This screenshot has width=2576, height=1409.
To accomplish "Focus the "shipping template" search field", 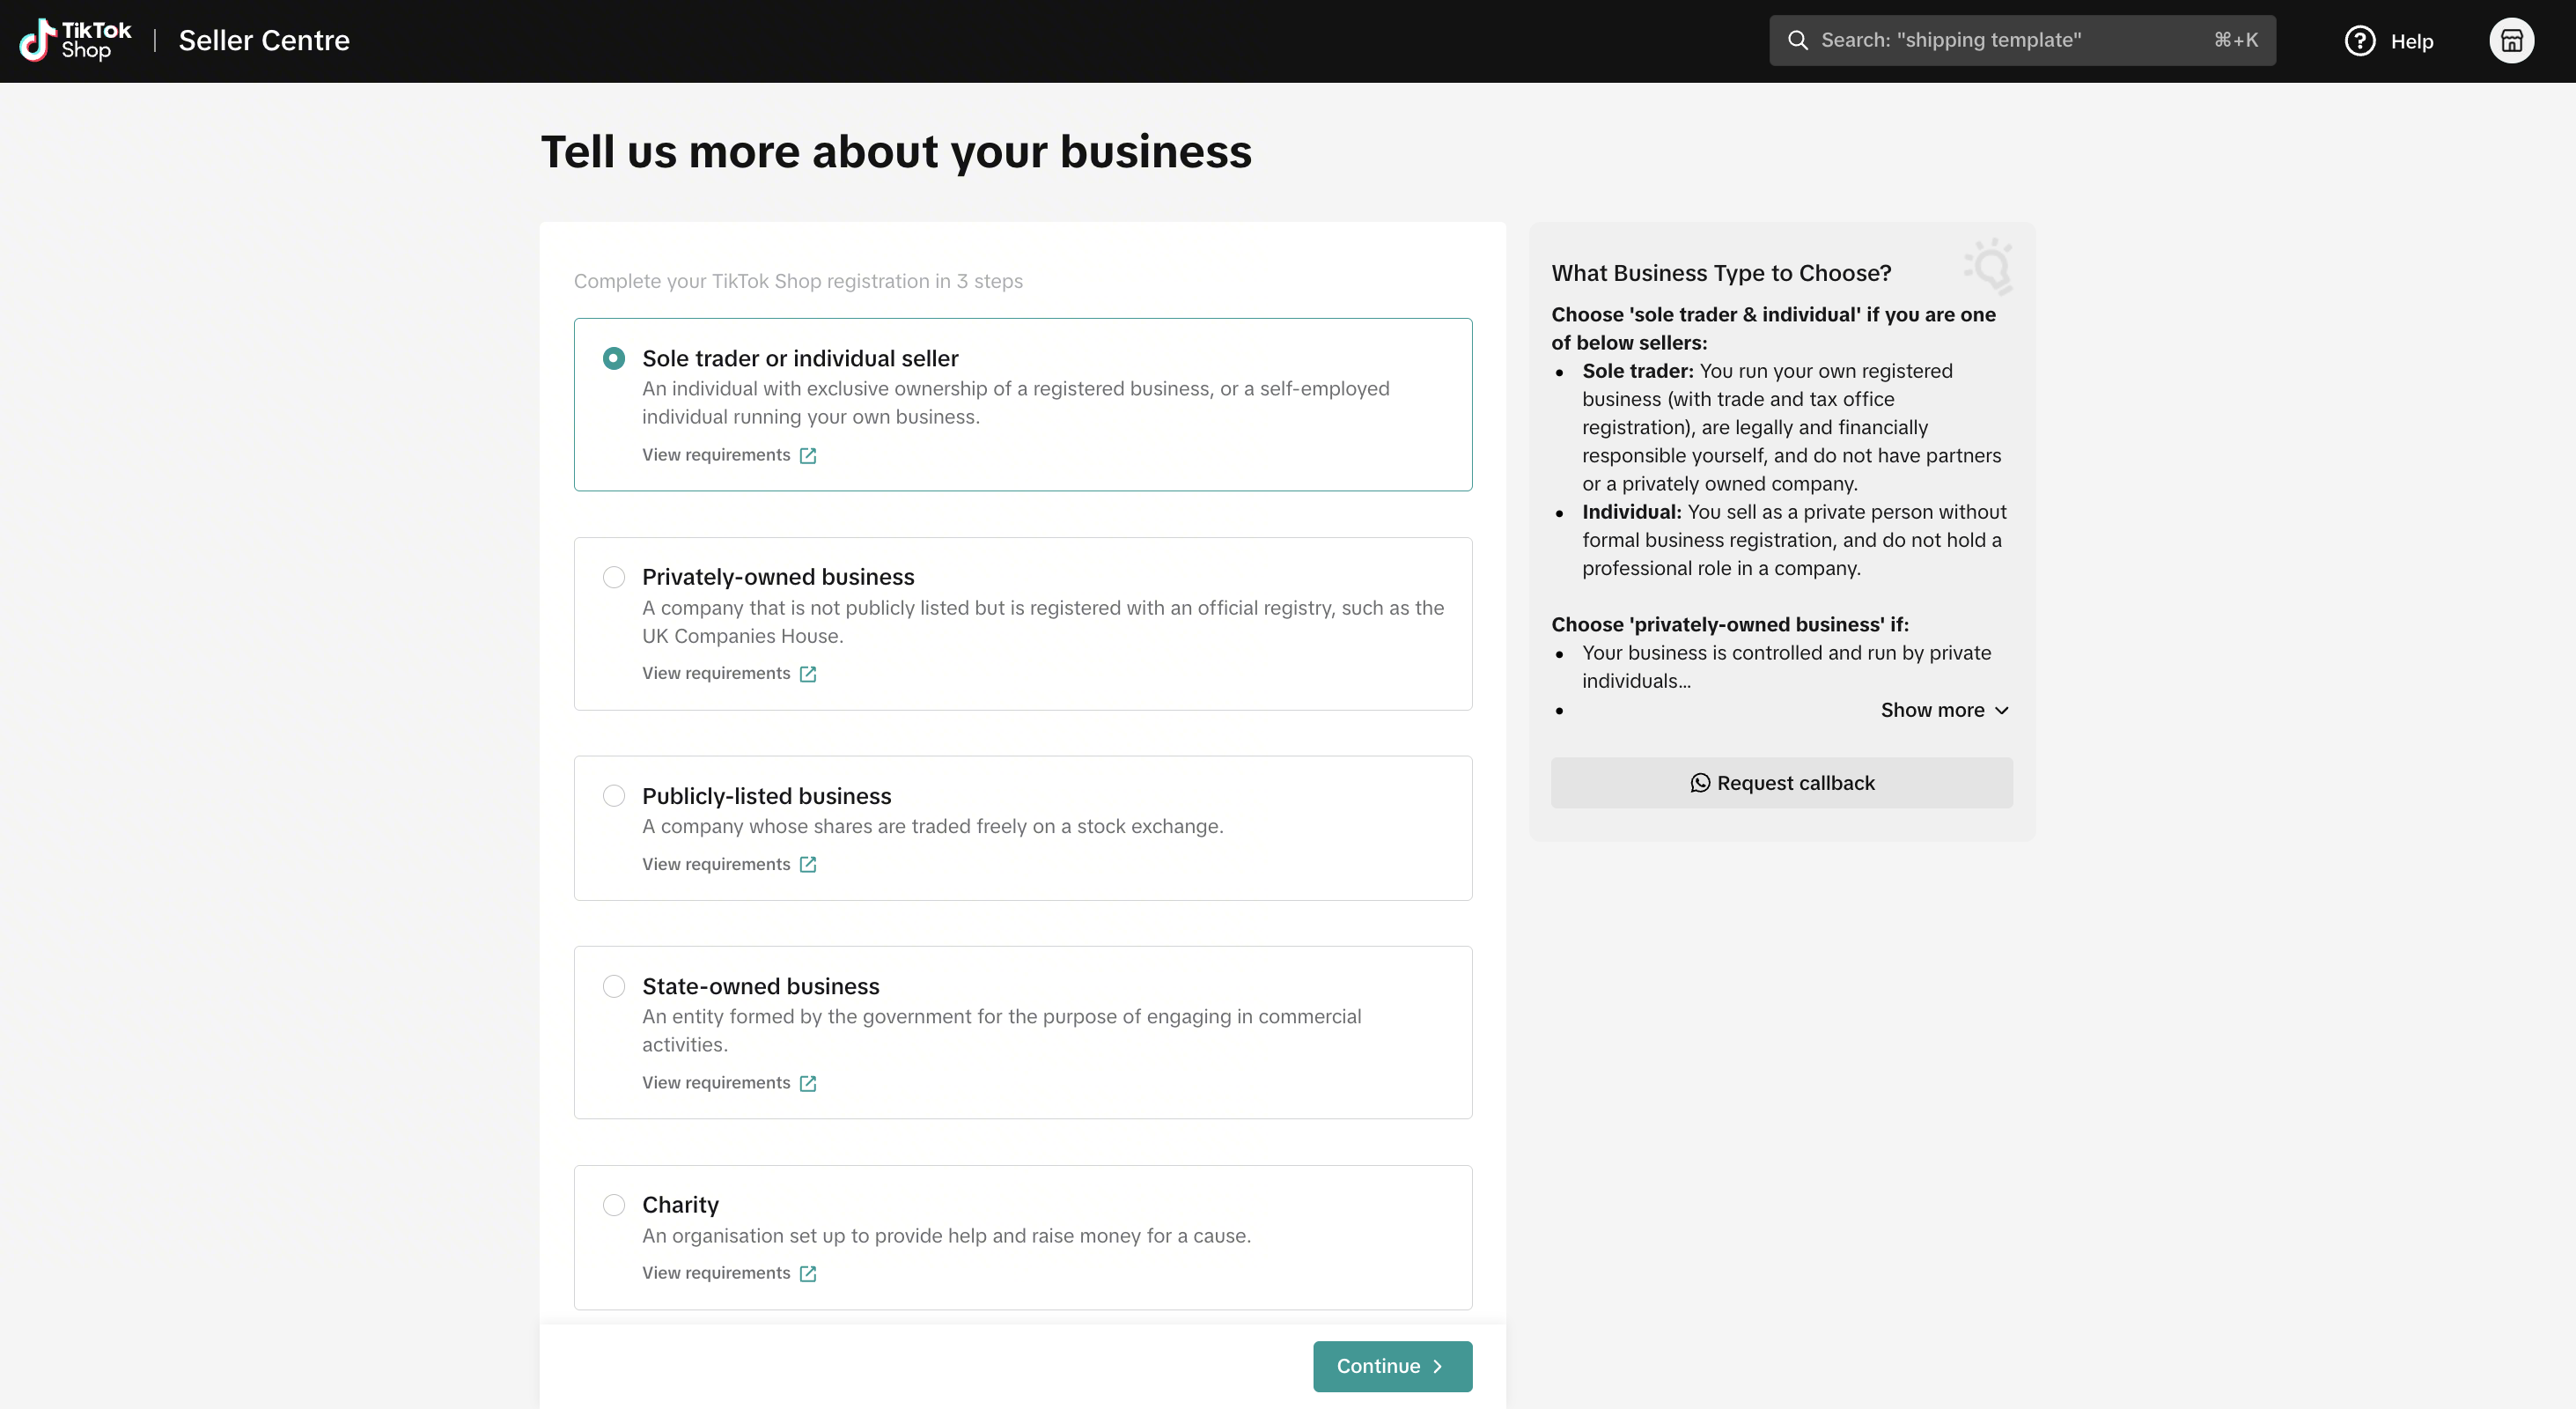I will point(2022,40).
